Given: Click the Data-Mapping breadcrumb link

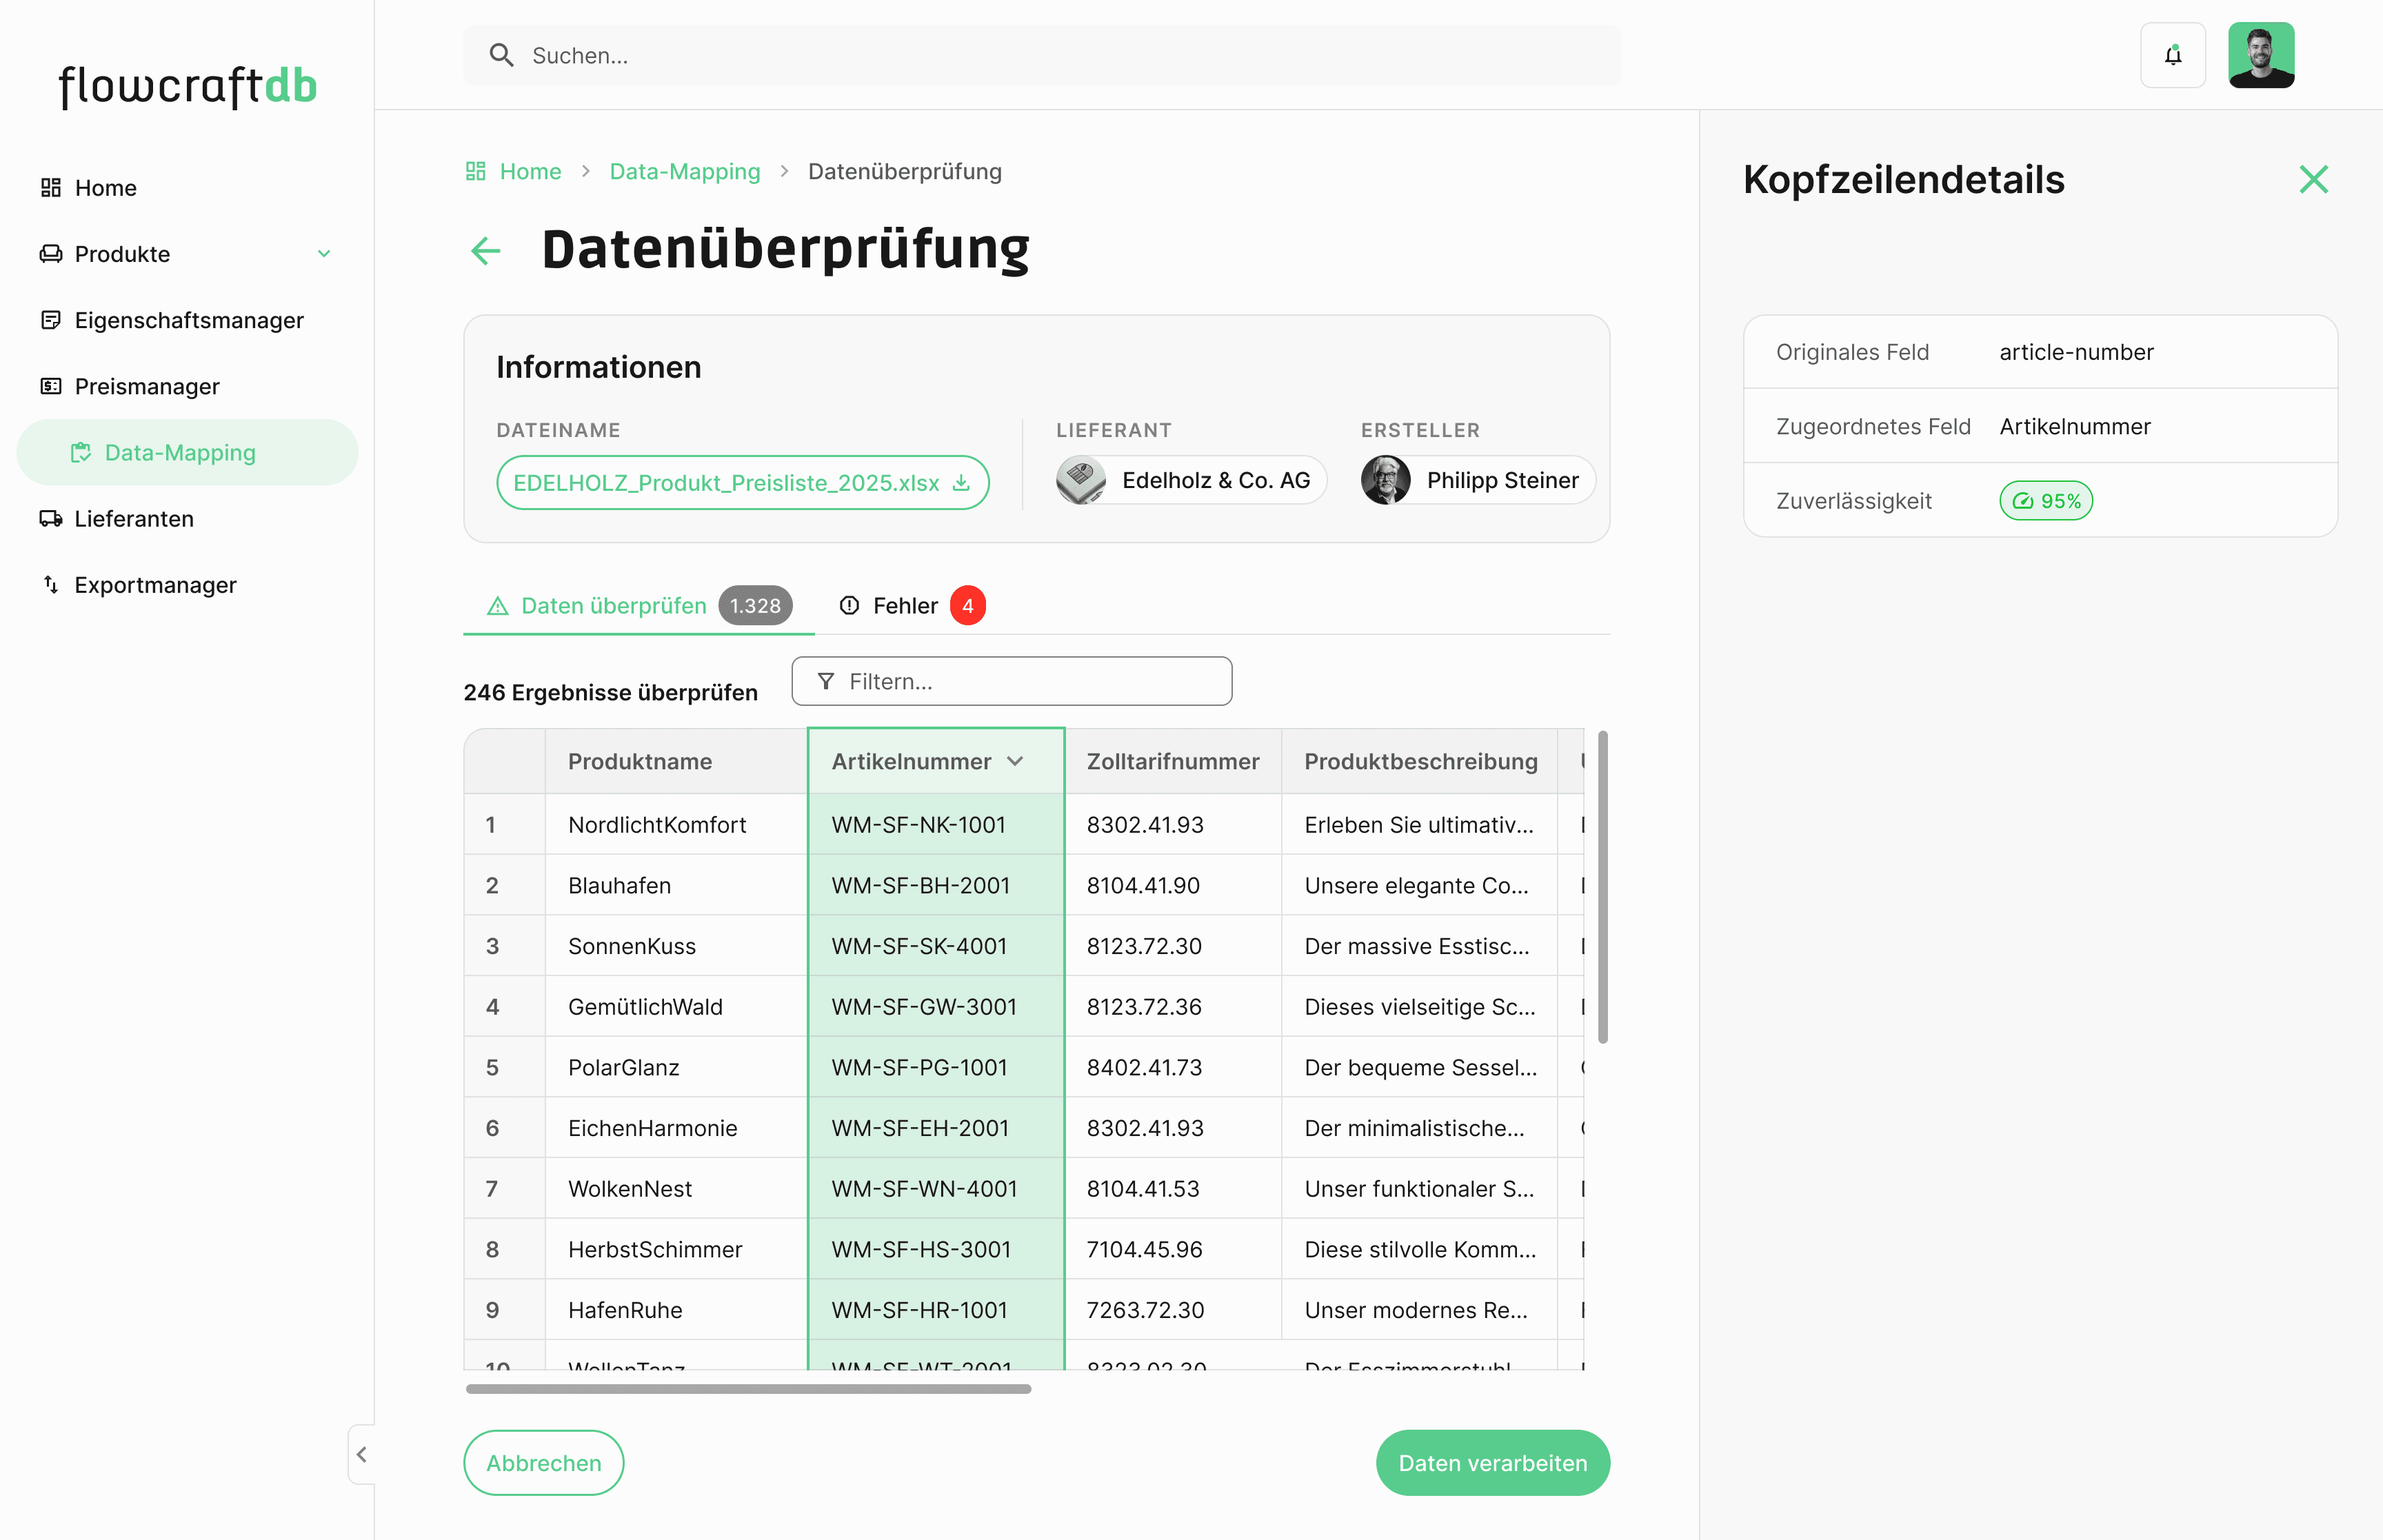Looking at the screenshot, I should pyautogui.click(x=684, y=171).
